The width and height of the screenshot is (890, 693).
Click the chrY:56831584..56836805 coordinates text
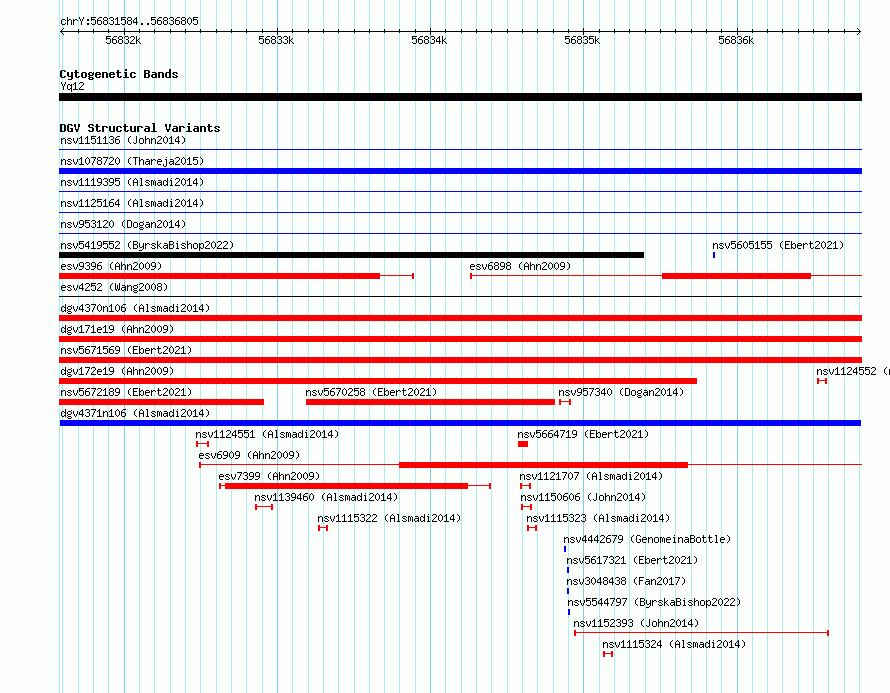pos(129,22)
